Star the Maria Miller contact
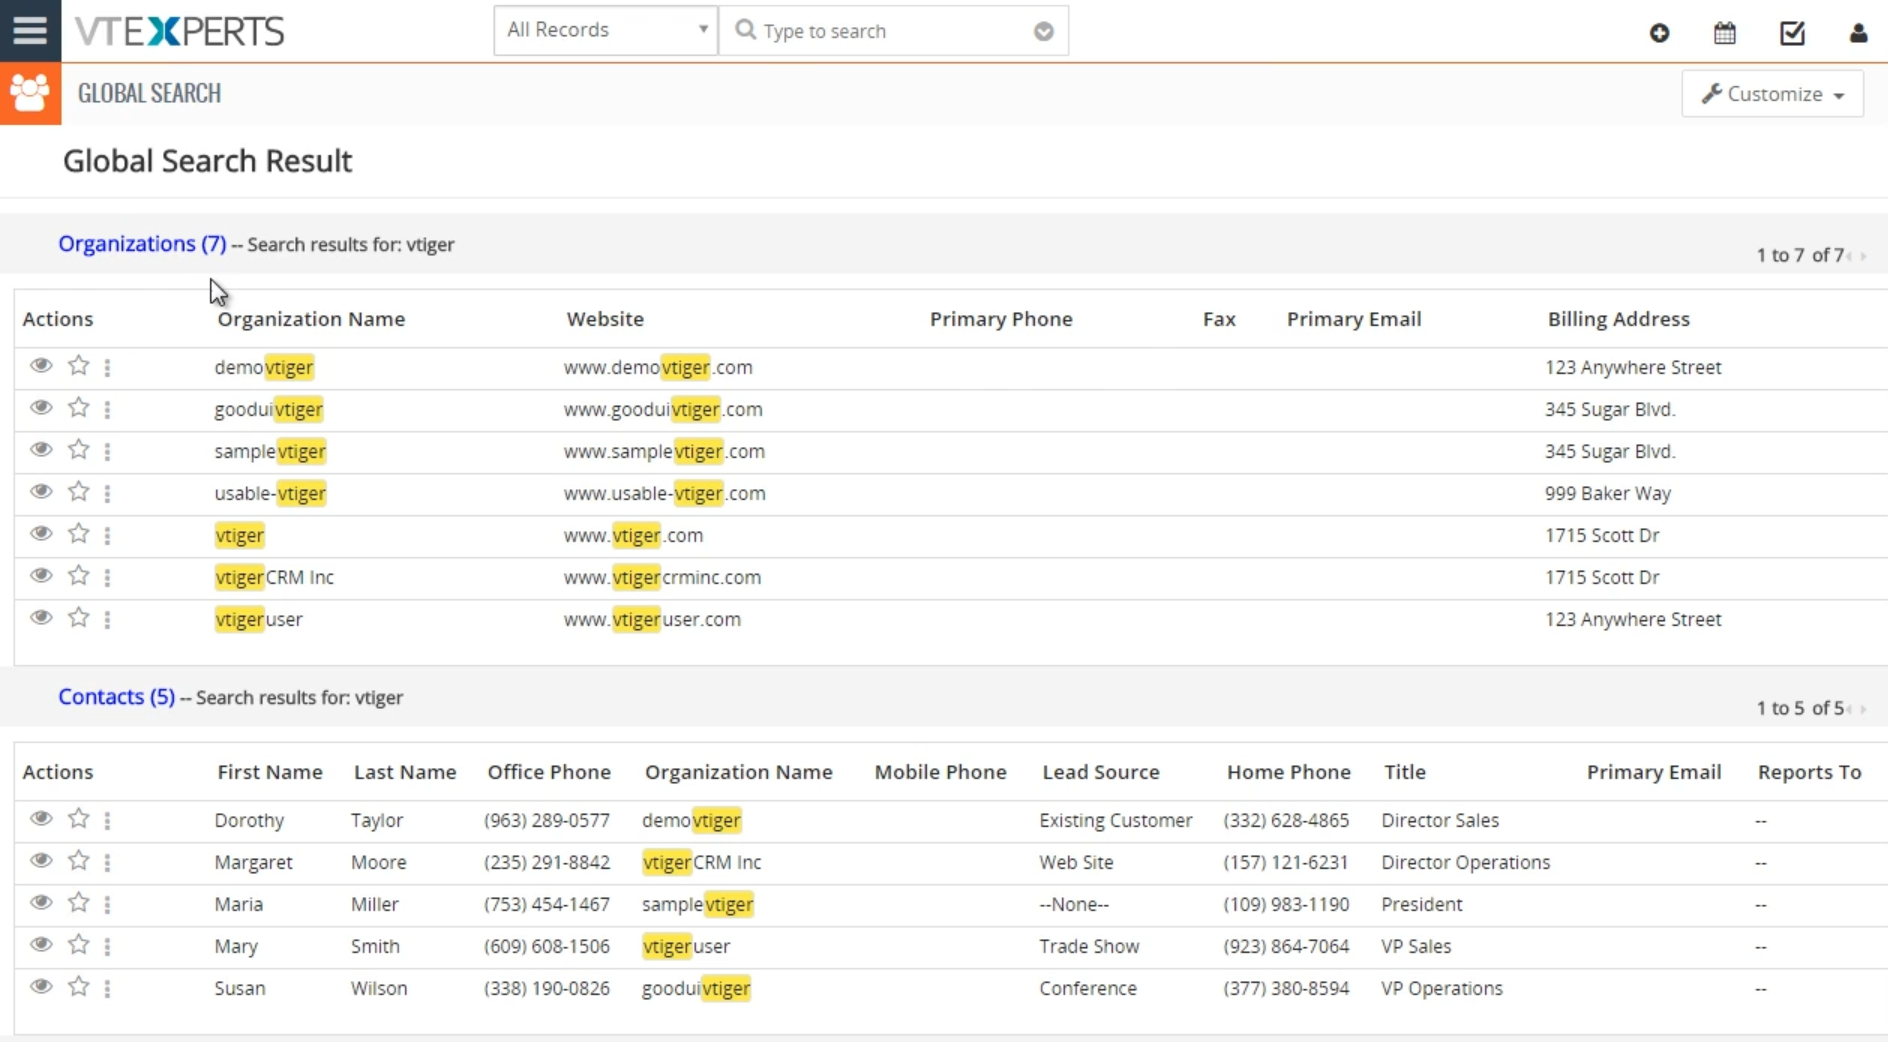This screenshot has width=1888, height=1042. (79, 903)
